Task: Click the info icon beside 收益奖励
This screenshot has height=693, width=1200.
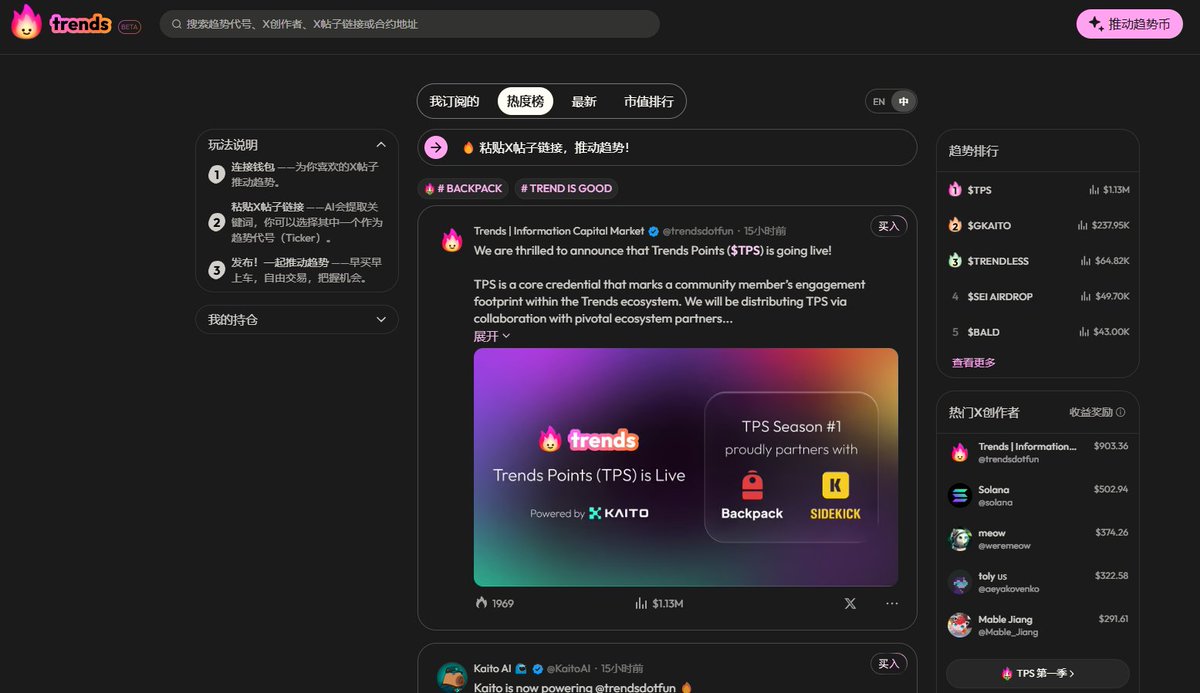Action: point(1120,412)
